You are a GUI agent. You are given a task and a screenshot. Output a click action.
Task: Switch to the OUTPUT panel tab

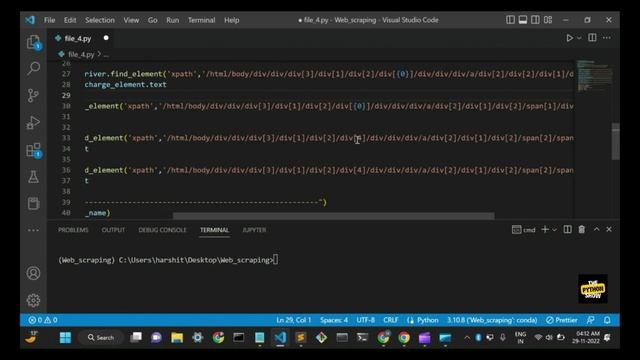tap(113, 230)
